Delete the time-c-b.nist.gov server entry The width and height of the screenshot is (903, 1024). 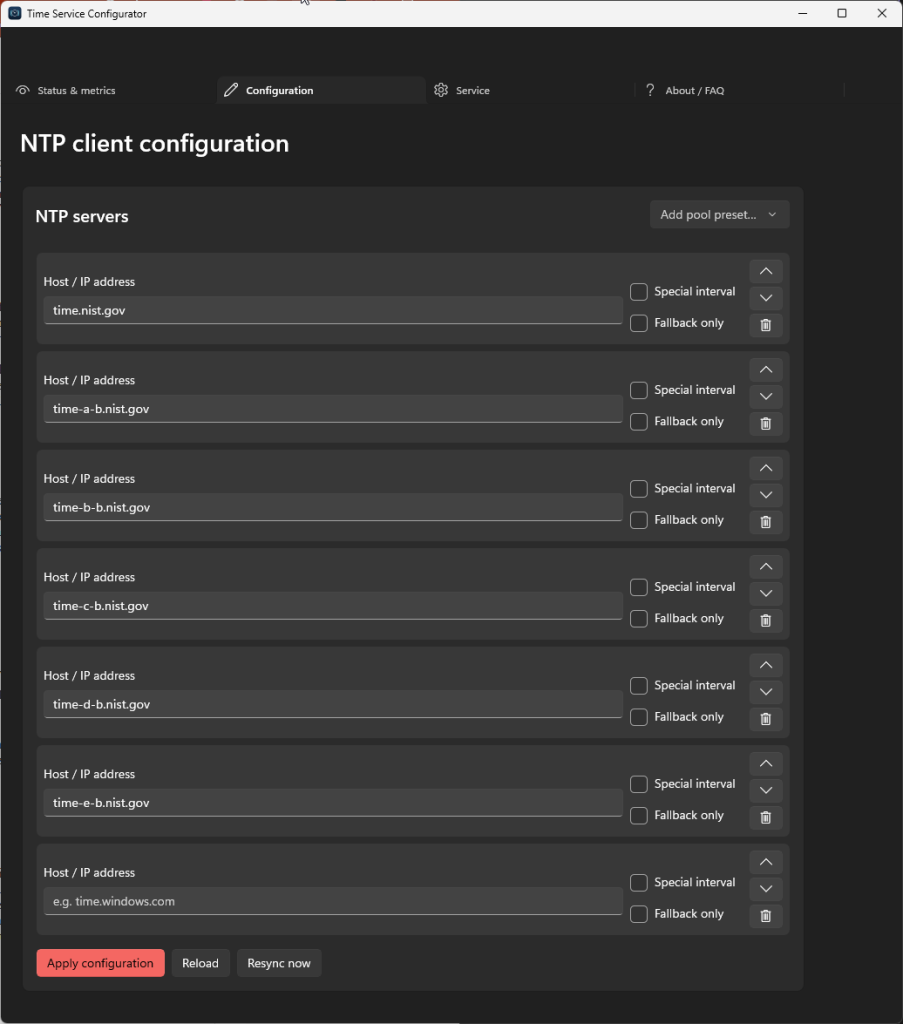(x=766, y=620)
